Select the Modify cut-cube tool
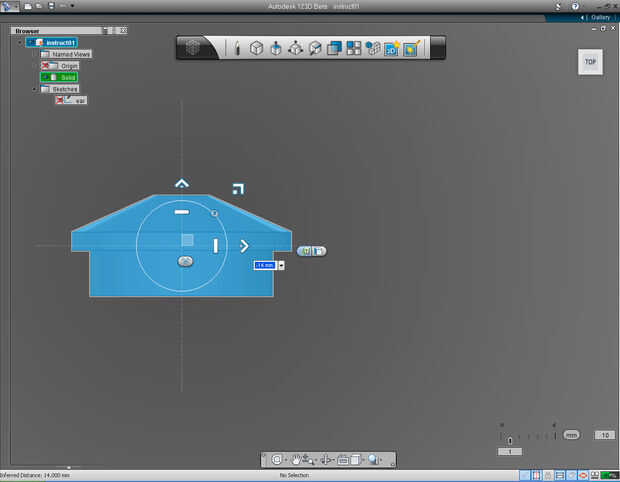The height and width of the screenshot is (482, 620). pos(315,48)
